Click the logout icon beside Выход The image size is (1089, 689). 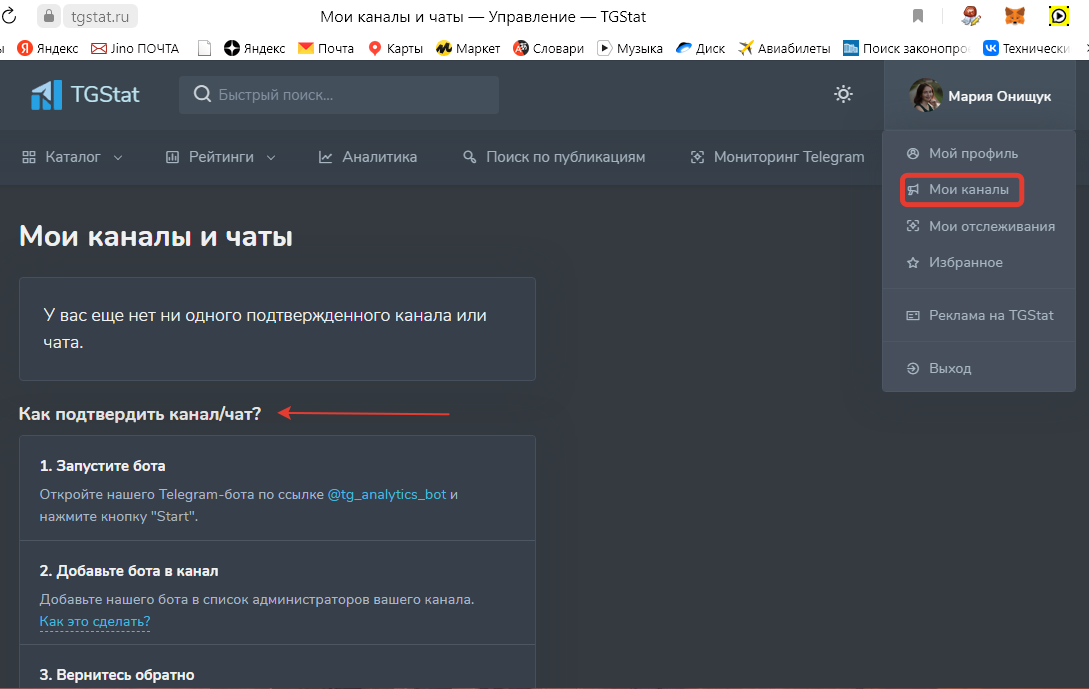click(x=911, y=367)
